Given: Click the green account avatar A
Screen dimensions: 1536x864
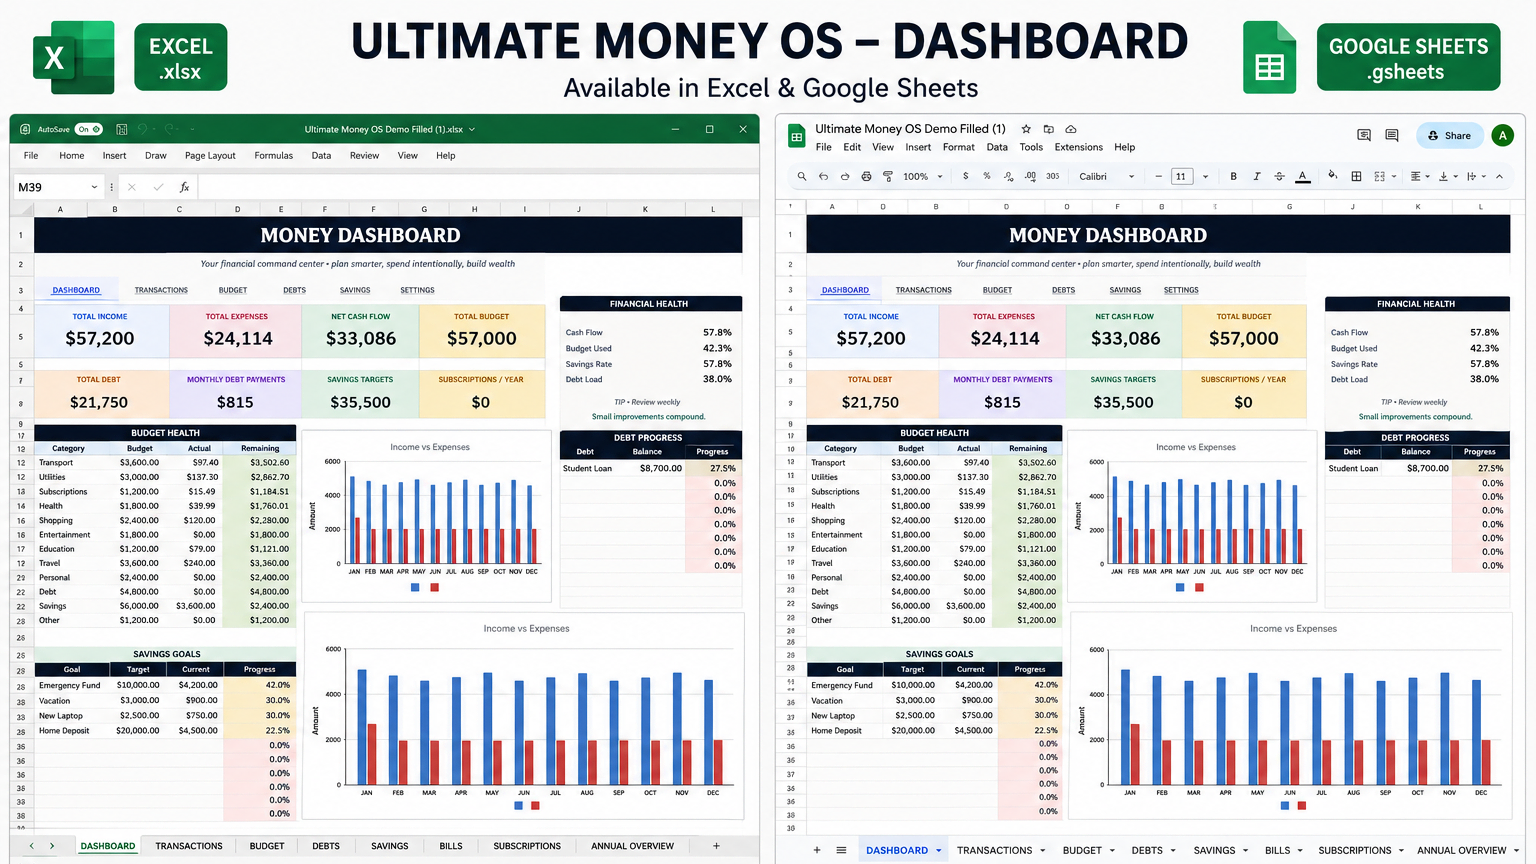Looking at the screenshot, I should 1502,135.
